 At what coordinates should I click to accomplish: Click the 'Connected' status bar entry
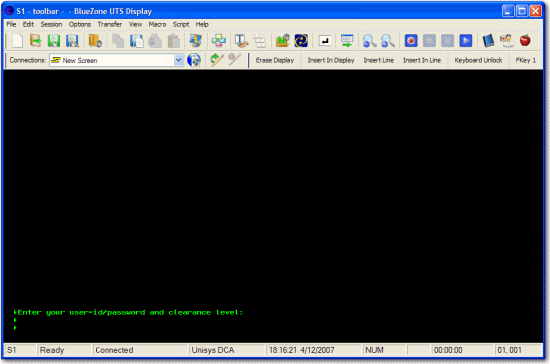114,350
